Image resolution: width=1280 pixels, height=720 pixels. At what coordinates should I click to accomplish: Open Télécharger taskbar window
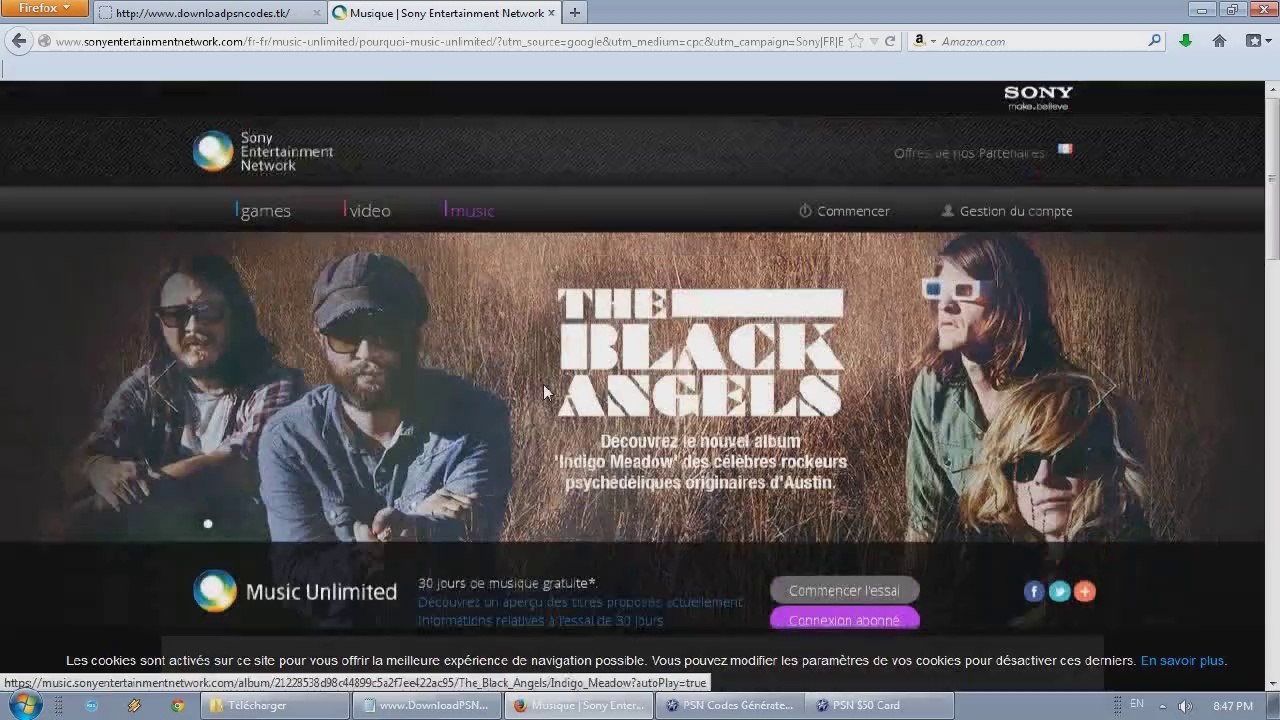pyautogui.click(x=274, y=705)
